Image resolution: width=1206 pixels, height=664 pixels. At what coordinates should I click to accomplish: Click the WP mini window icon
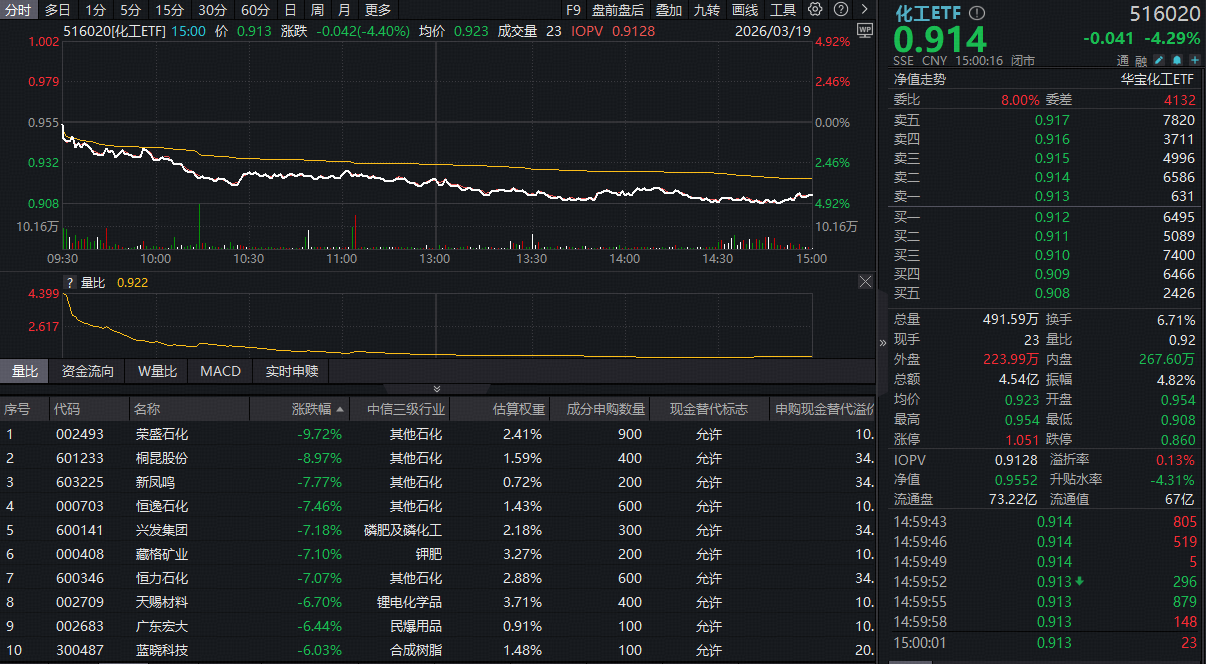coord(865,30)
